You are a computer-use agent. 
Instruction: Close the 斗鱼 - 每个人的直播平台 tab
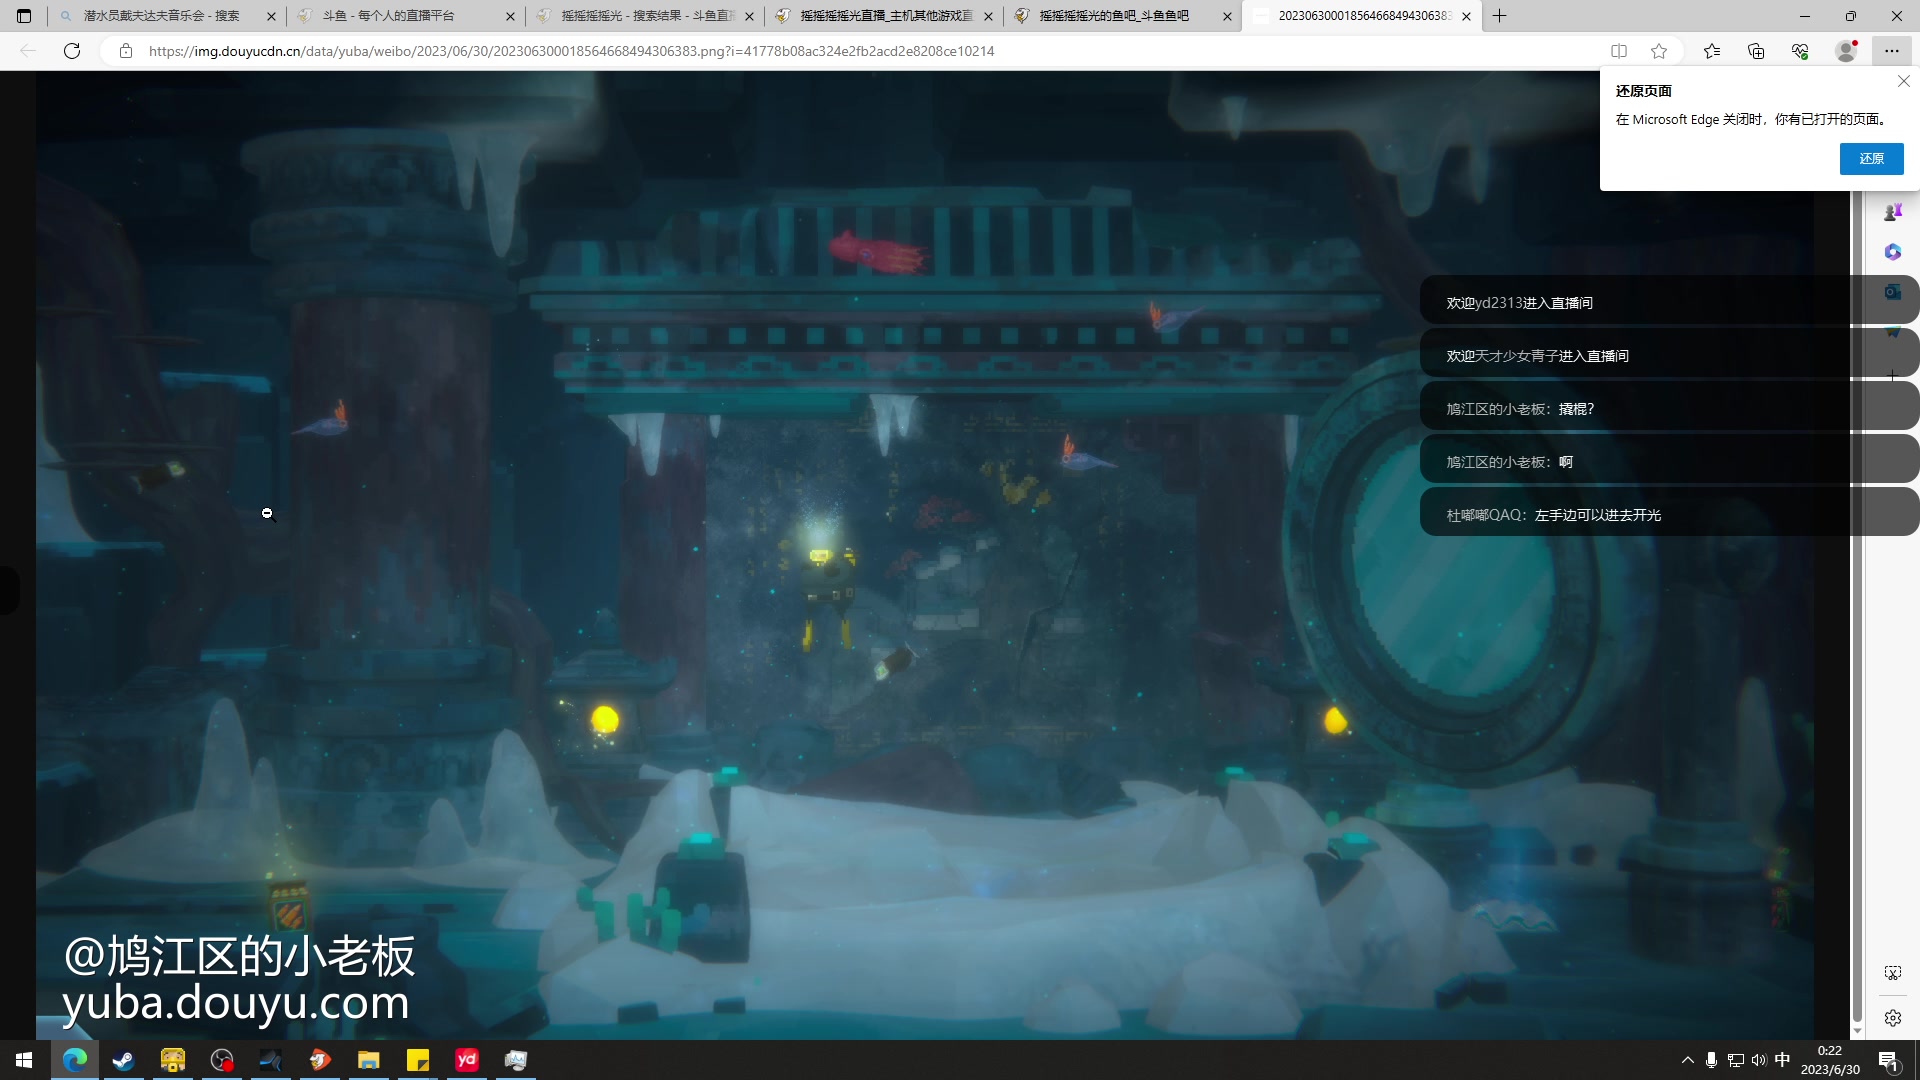pos(510,16)
